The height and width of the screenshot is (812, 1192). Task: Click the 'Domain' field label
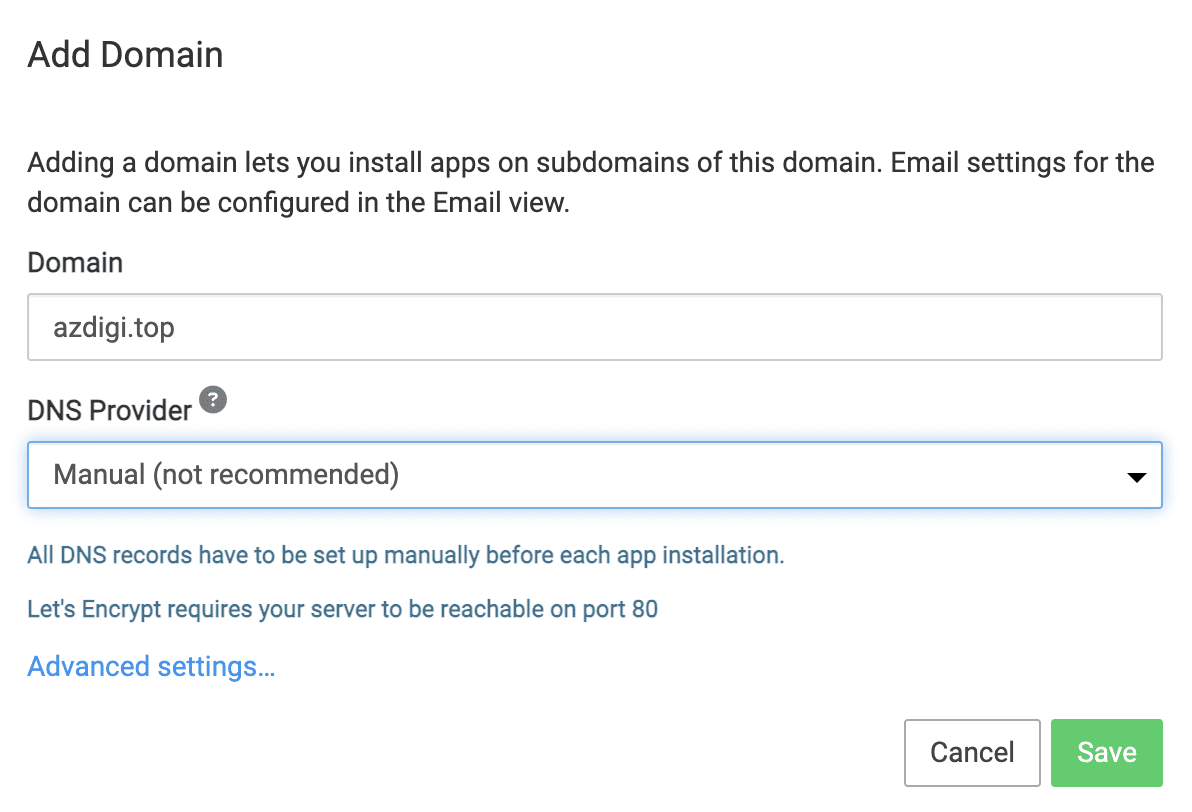click(x=75, y=263)
